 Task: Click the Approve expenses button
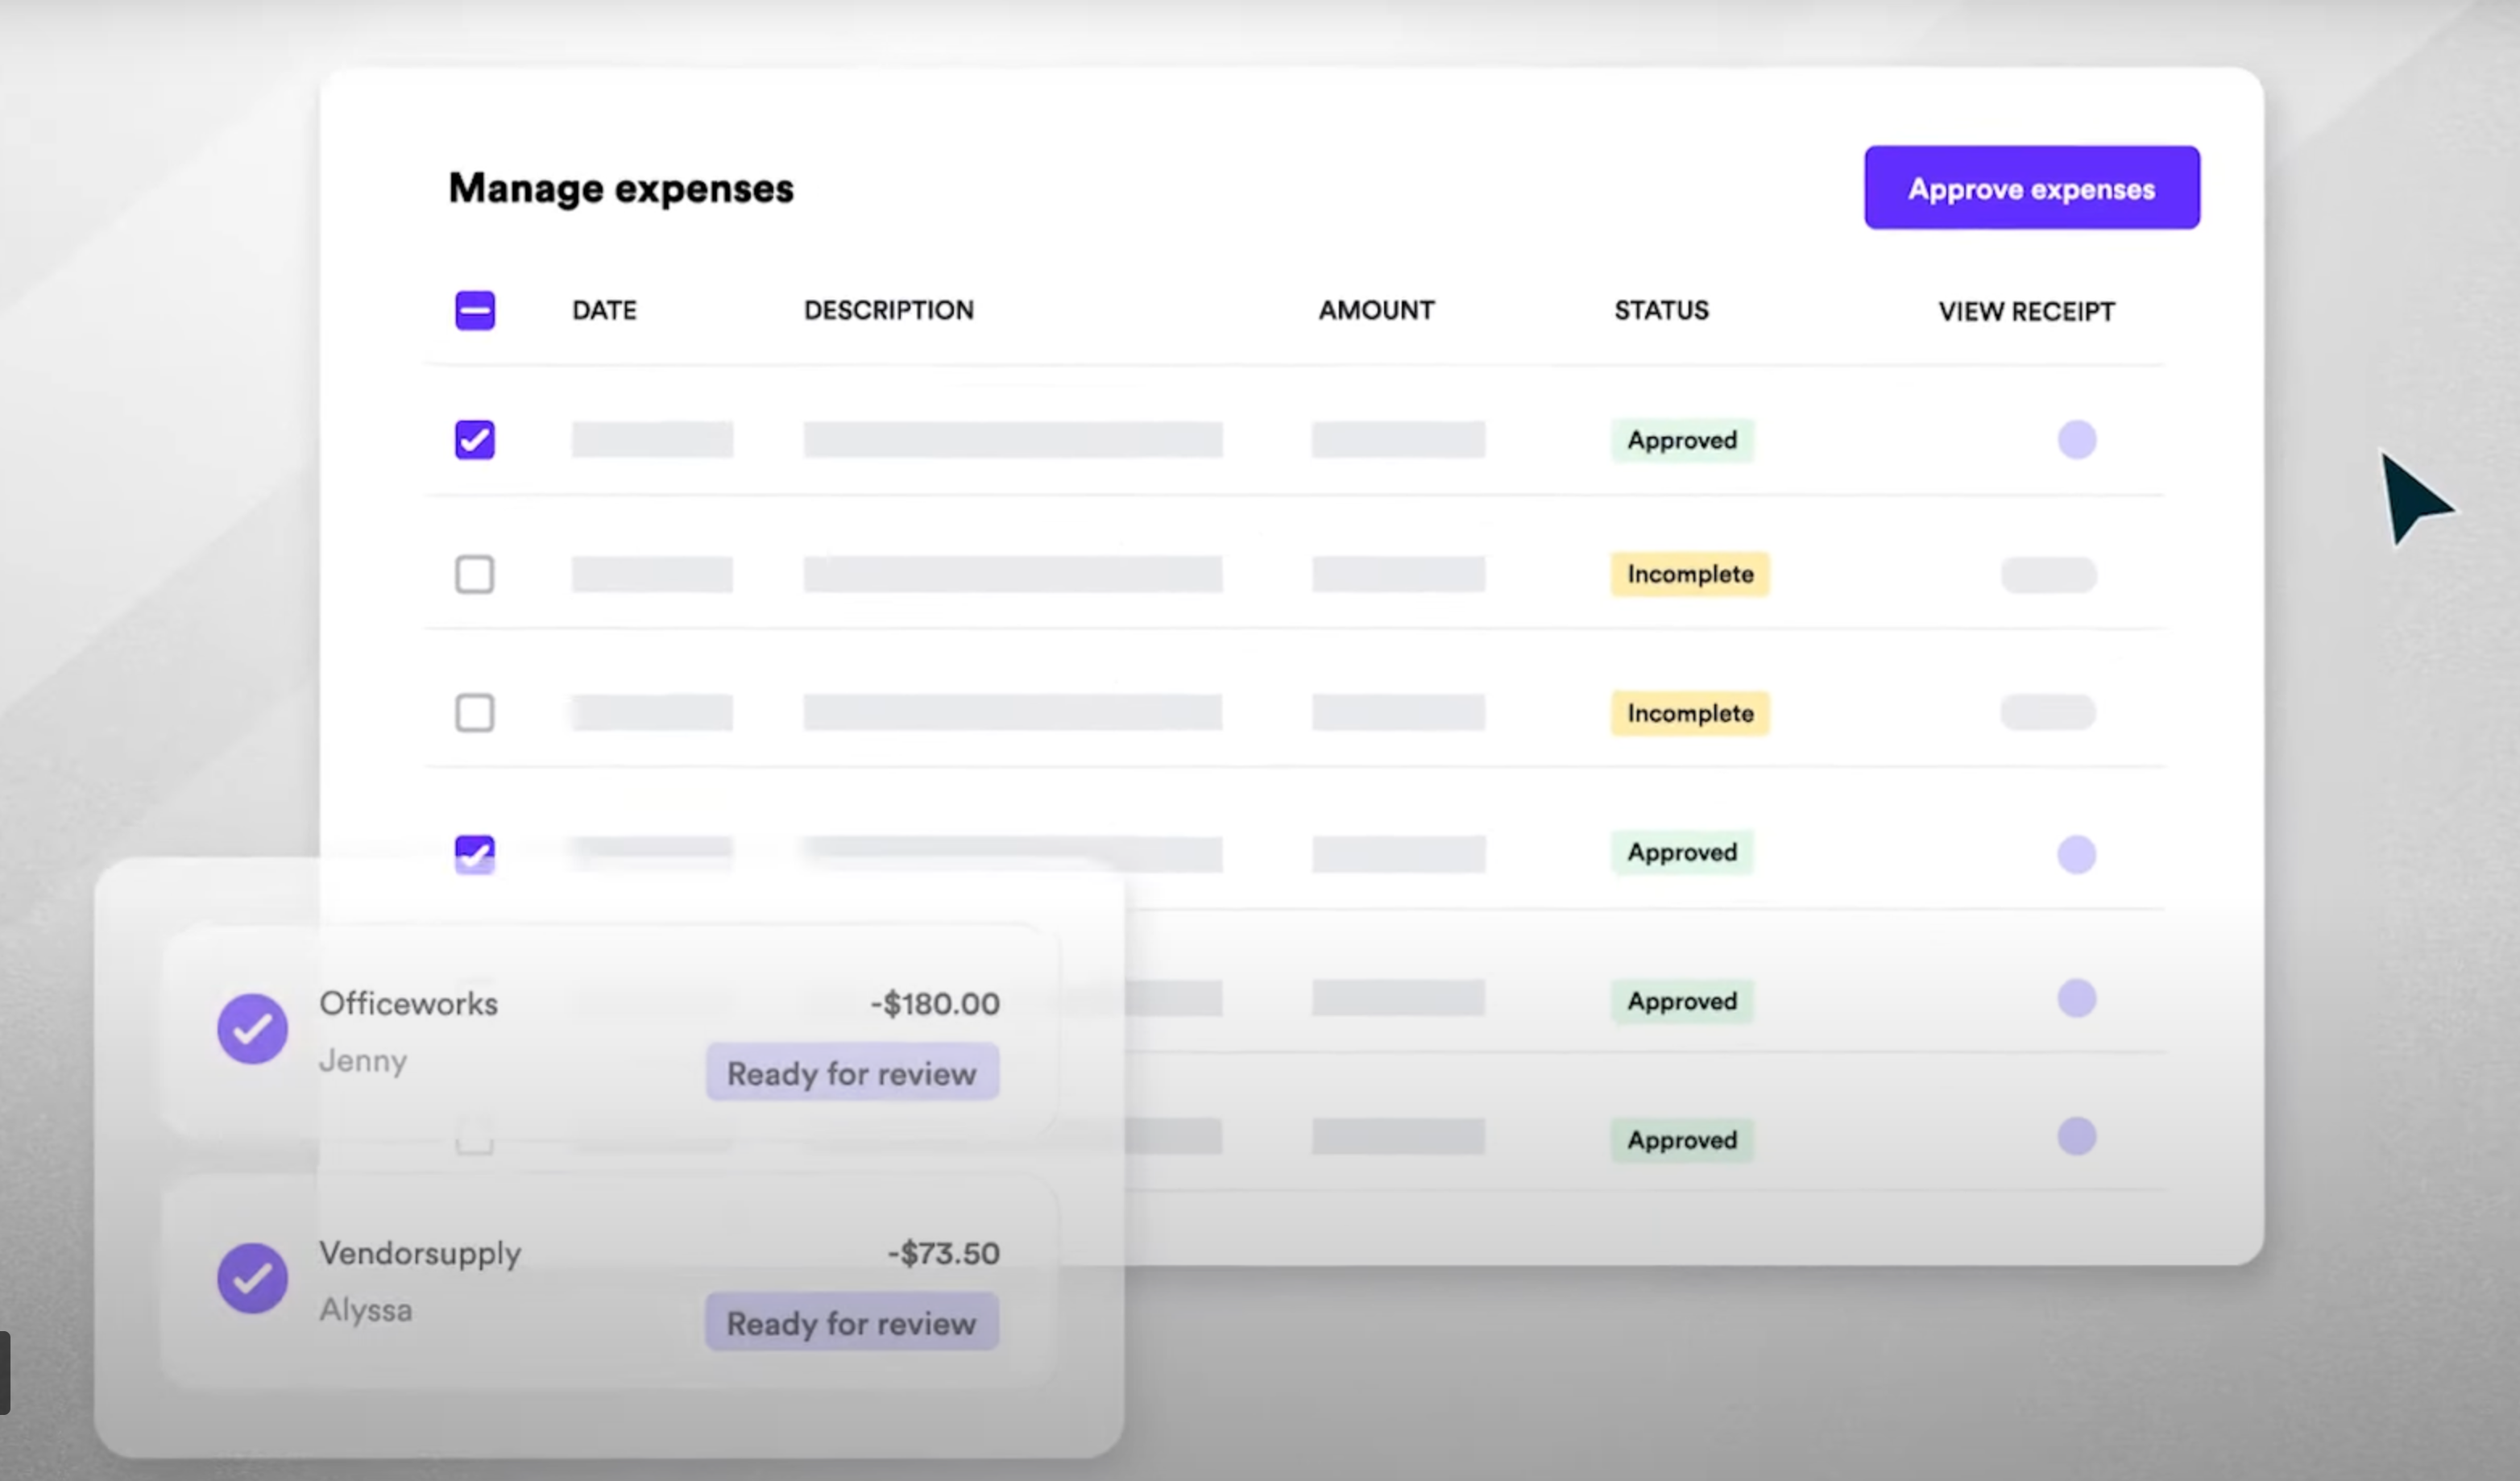(x=2031, y=188)
